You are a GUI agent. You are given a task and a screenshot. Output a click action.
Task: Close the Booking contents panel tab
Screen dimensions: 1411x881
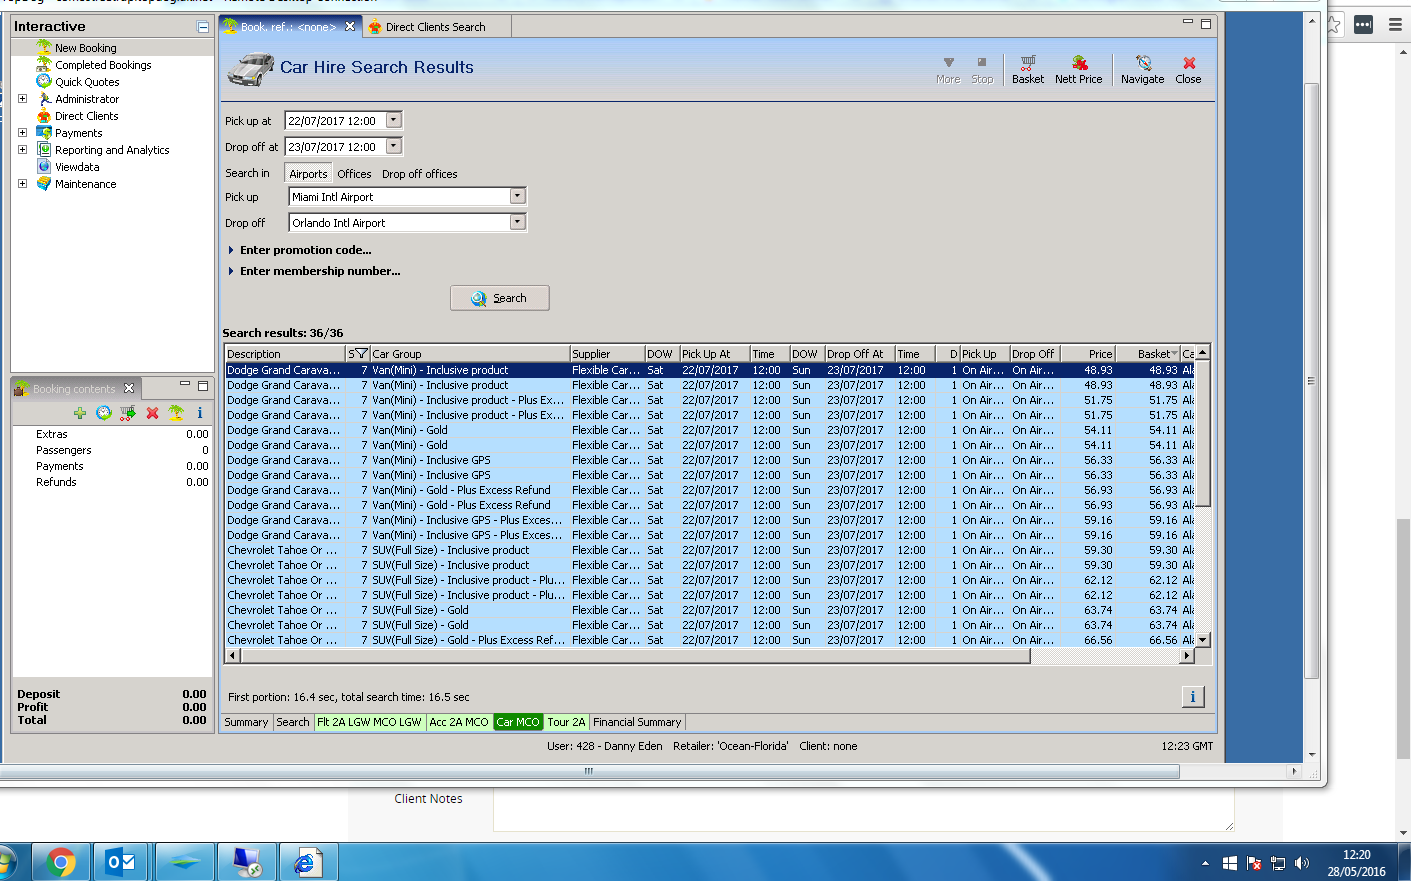(x=129, y=389)
